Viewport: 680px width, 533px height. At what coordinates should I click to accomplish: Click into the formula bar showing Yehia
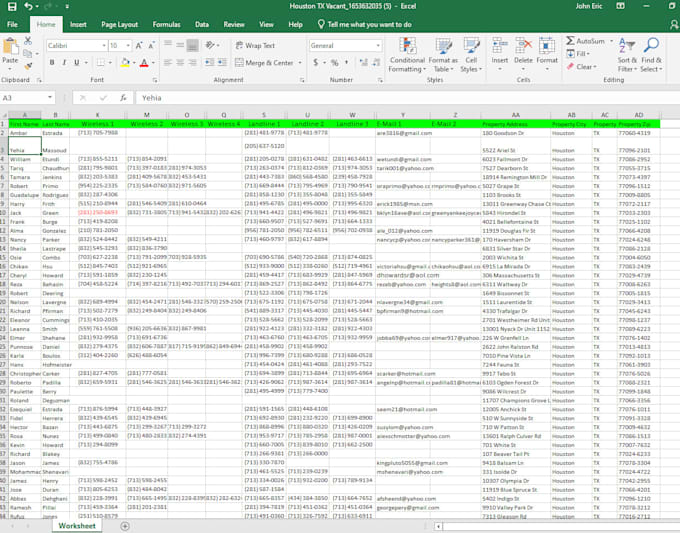[408, 98]
